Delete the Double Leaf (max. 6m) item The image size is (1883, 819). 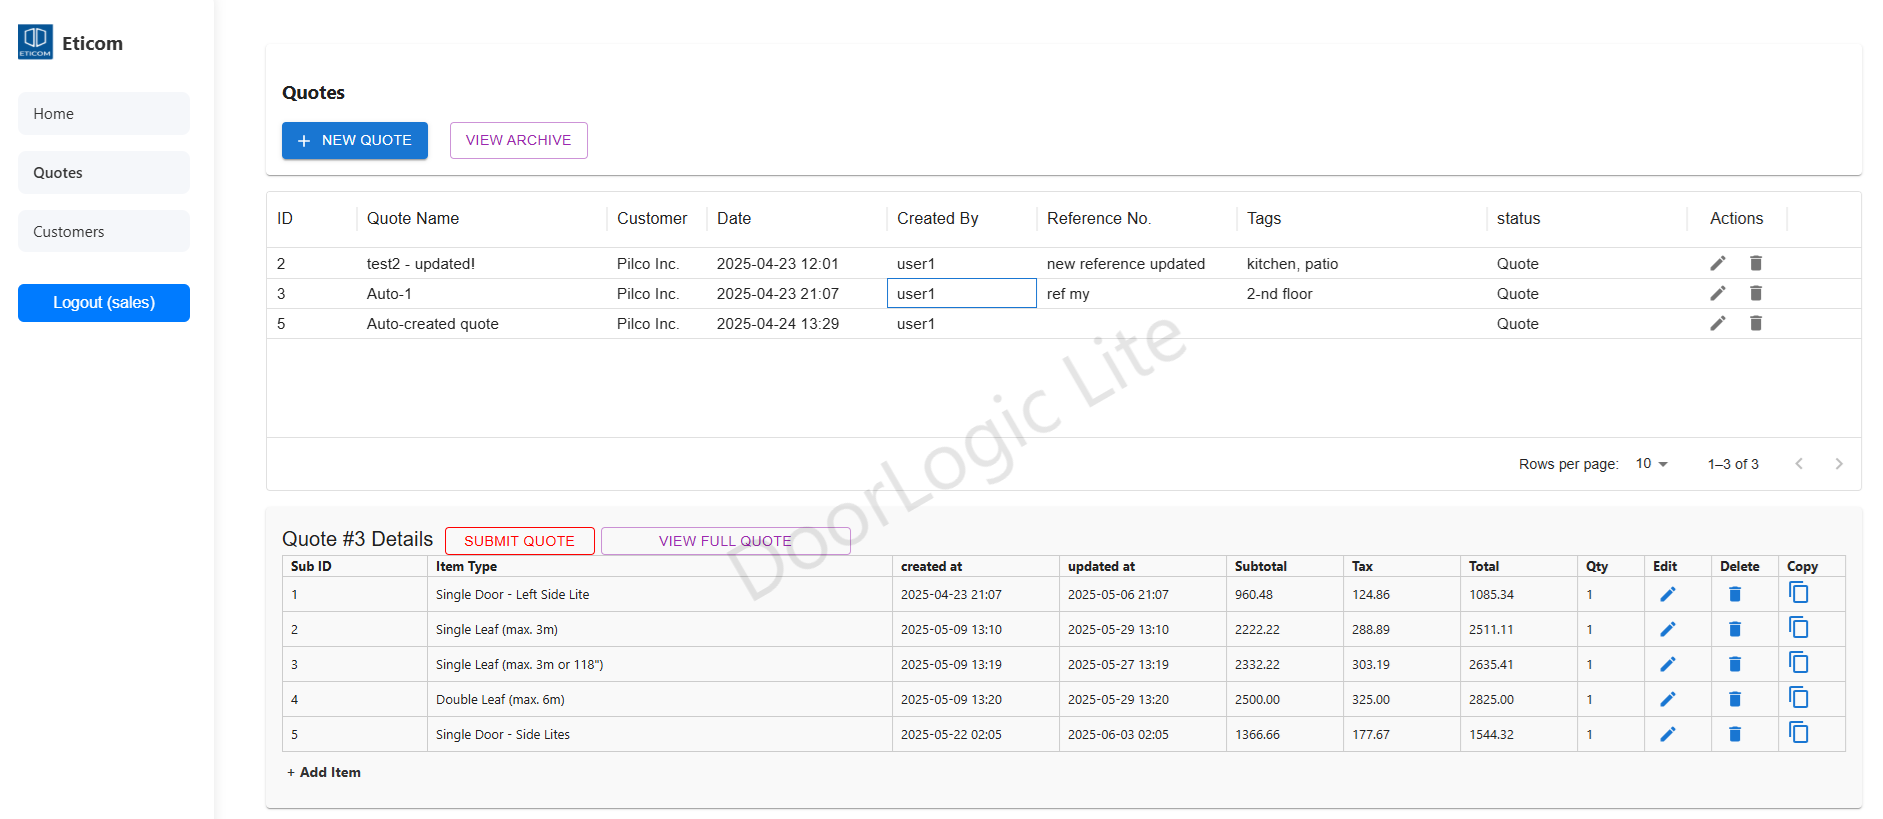click(x=1734, y=699)
